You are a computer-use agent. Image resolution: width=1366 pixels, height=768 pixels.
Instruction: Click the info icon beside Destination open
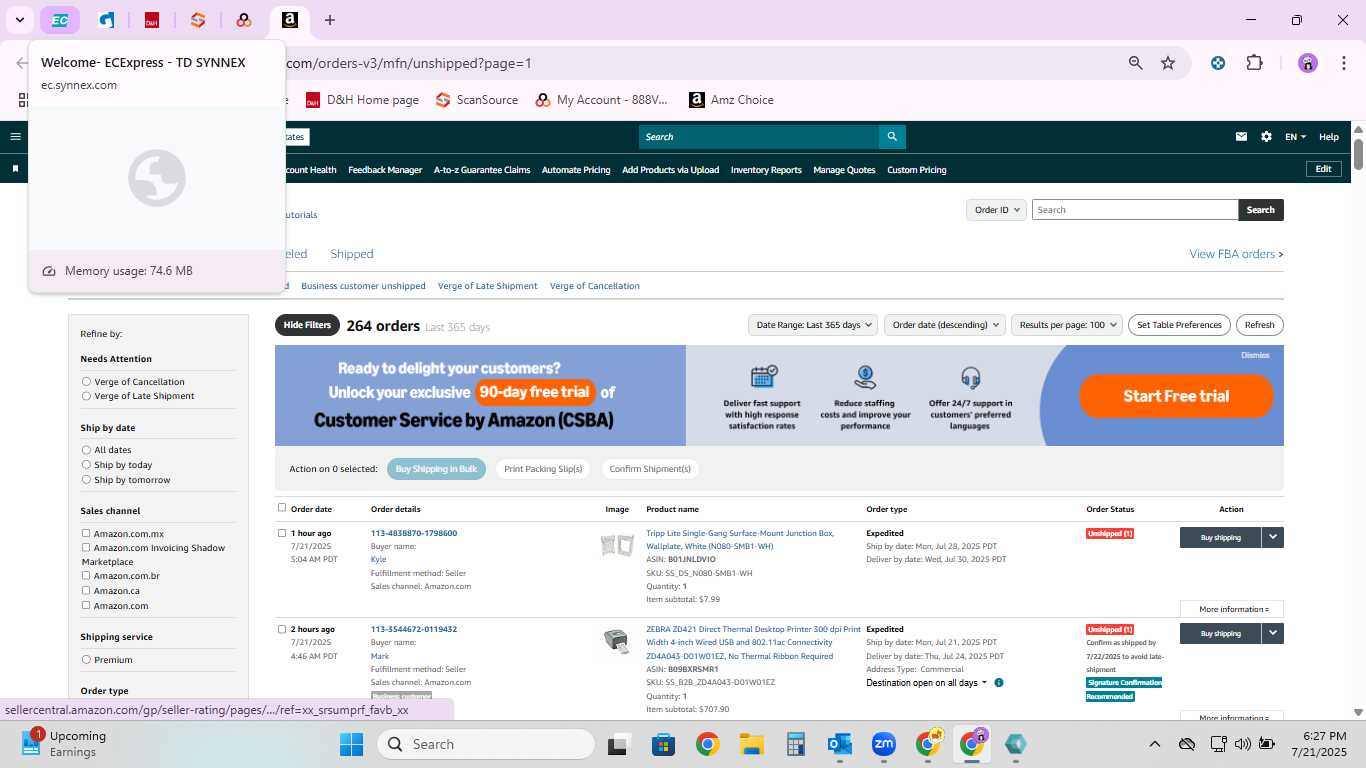tap(999, 683)
